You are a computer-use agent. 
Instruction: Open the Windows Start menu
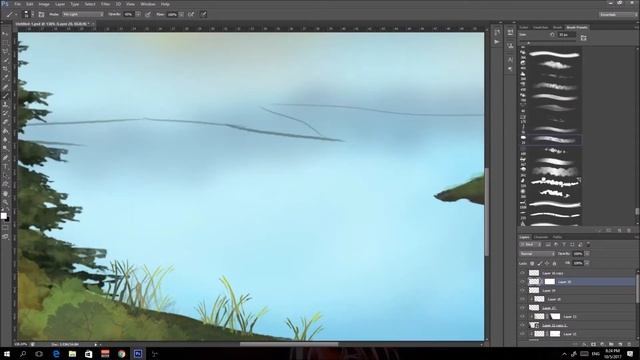7,354
